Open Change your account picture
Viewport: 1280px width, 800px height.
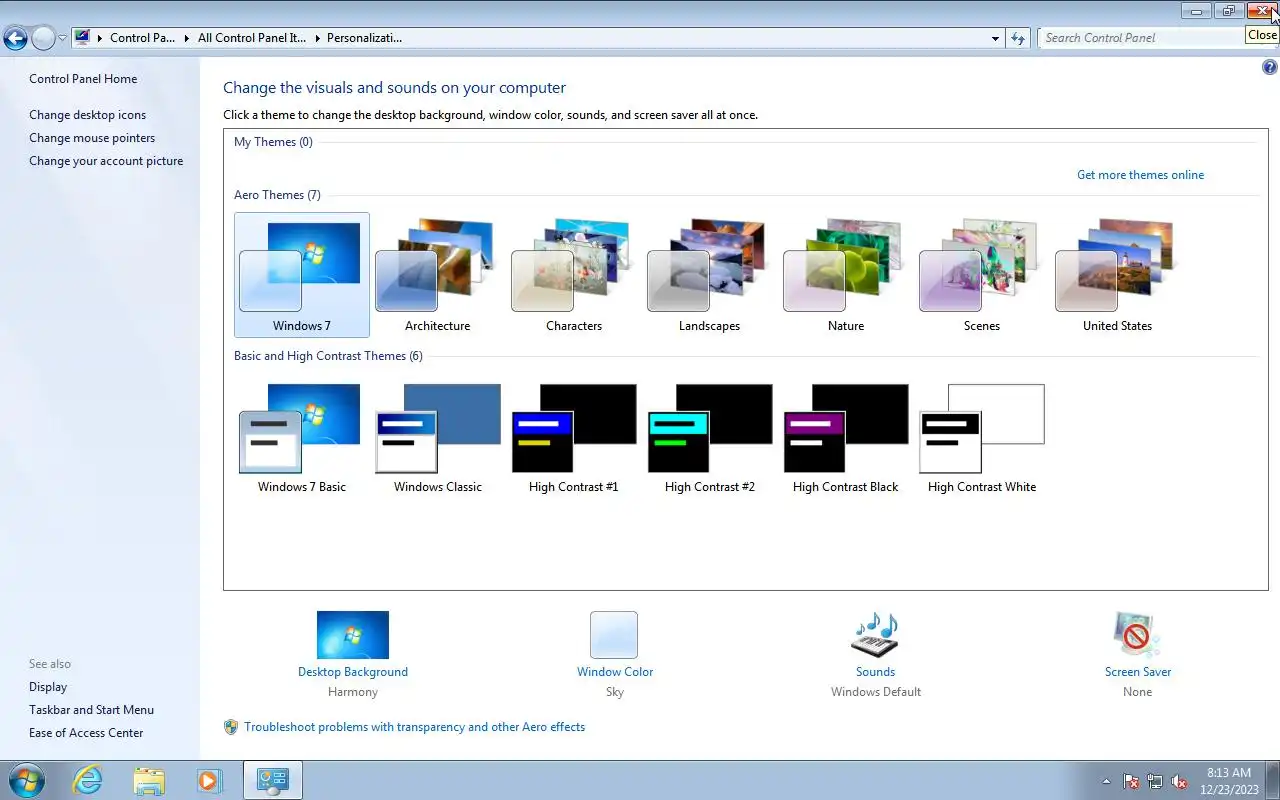coord(106,161)
